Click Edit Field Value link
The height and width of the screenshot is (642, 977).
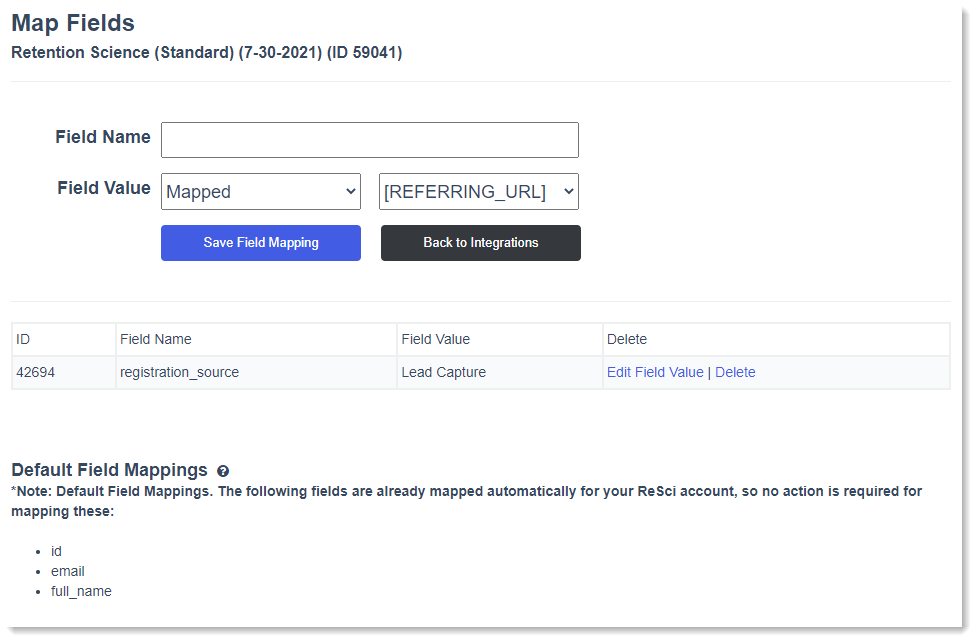click(655, 372)
